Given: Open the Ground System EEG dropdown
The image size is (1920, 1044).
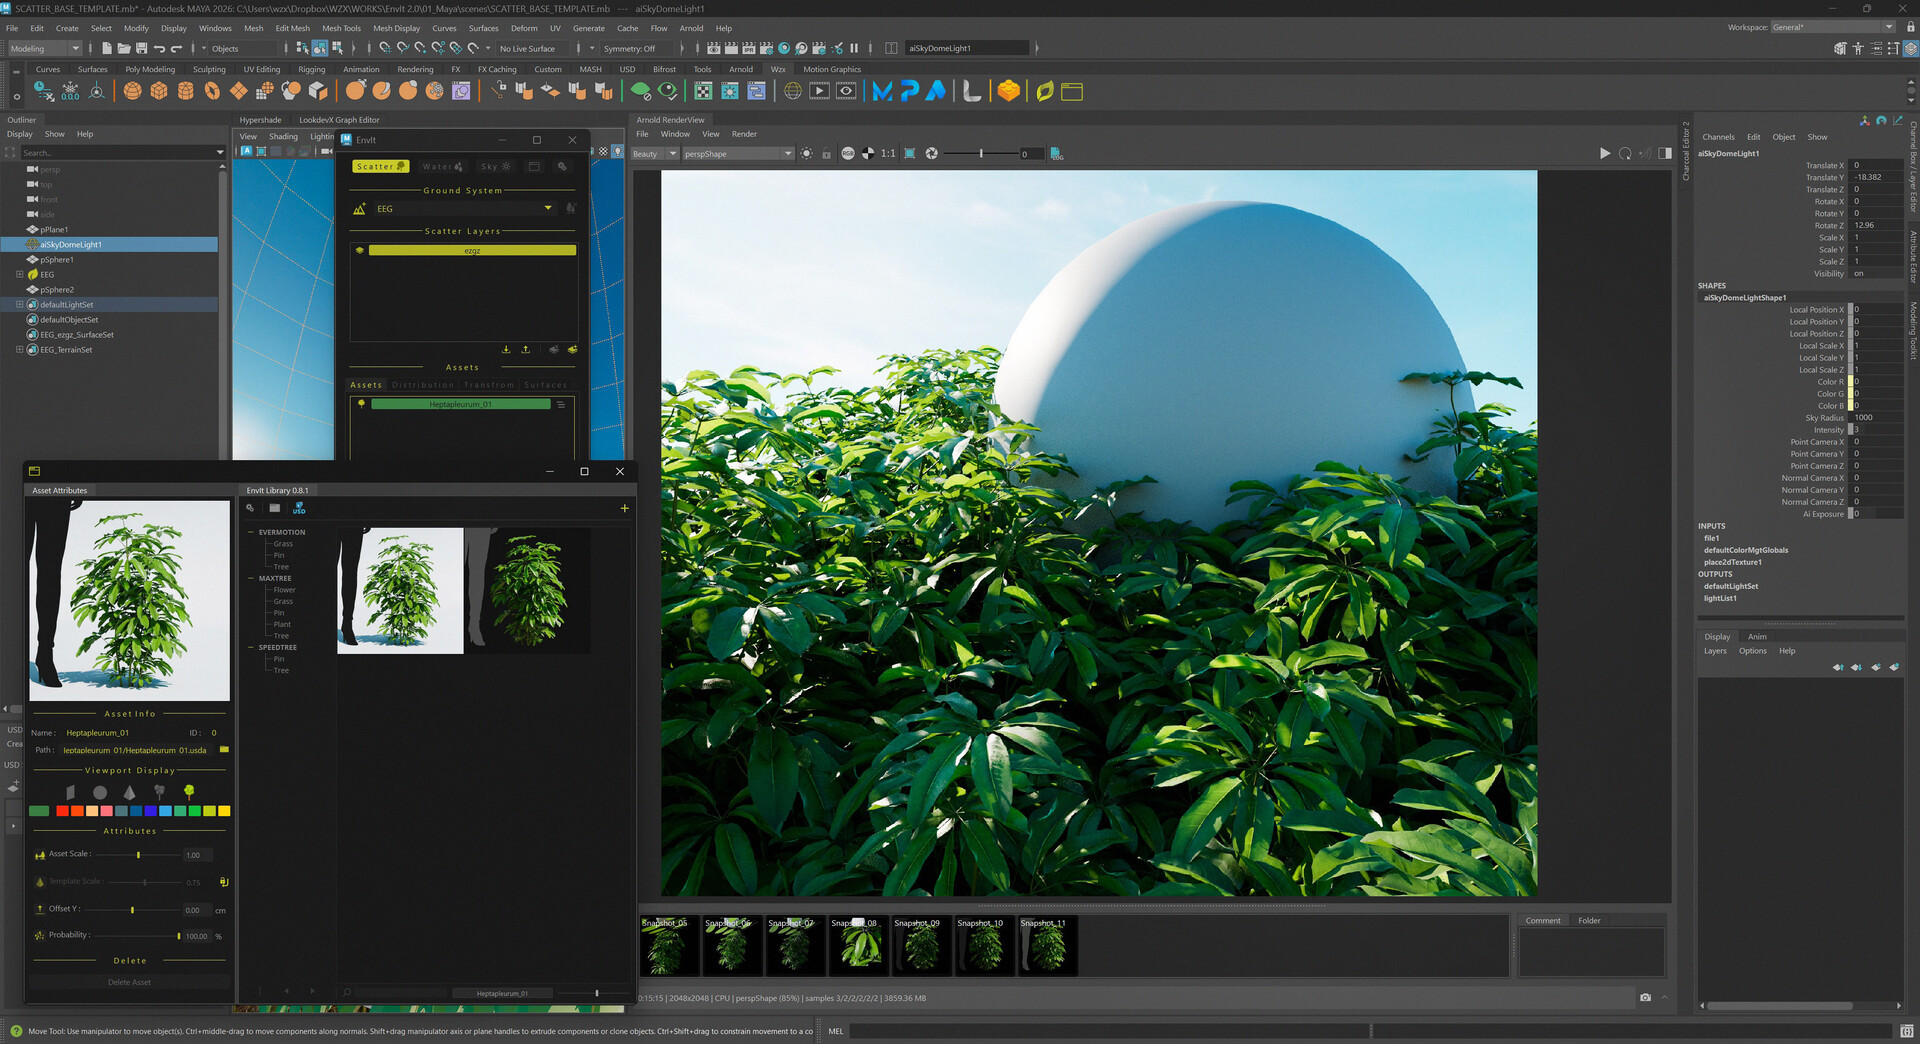Looking at the screenshot, I should pyautogui.click(x=548, y=208).
